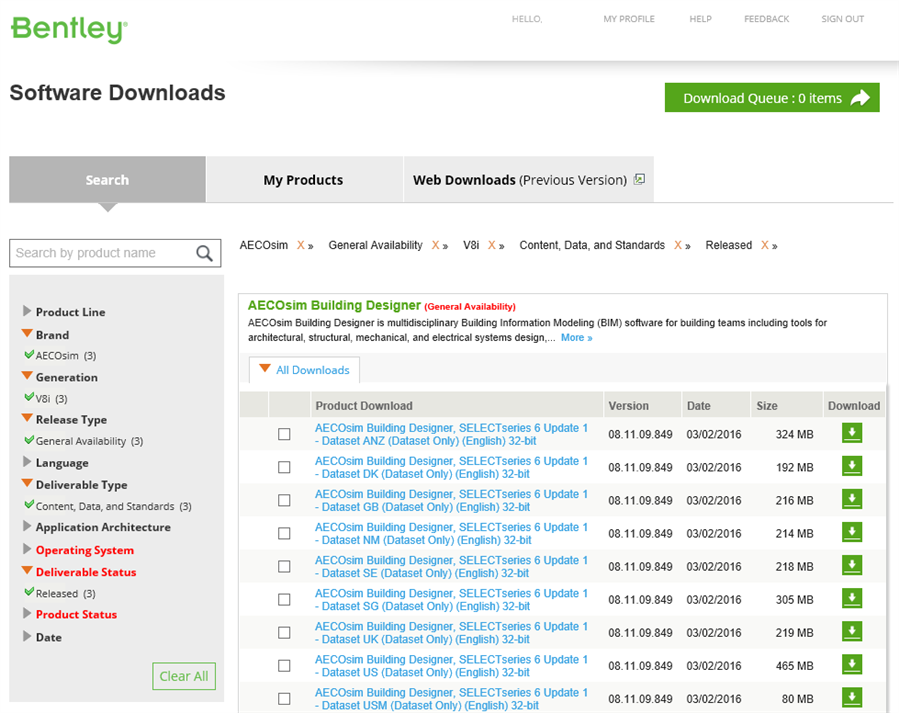Collapse the Deliverable Status filter
899x713 pixels.
[26, 571]
